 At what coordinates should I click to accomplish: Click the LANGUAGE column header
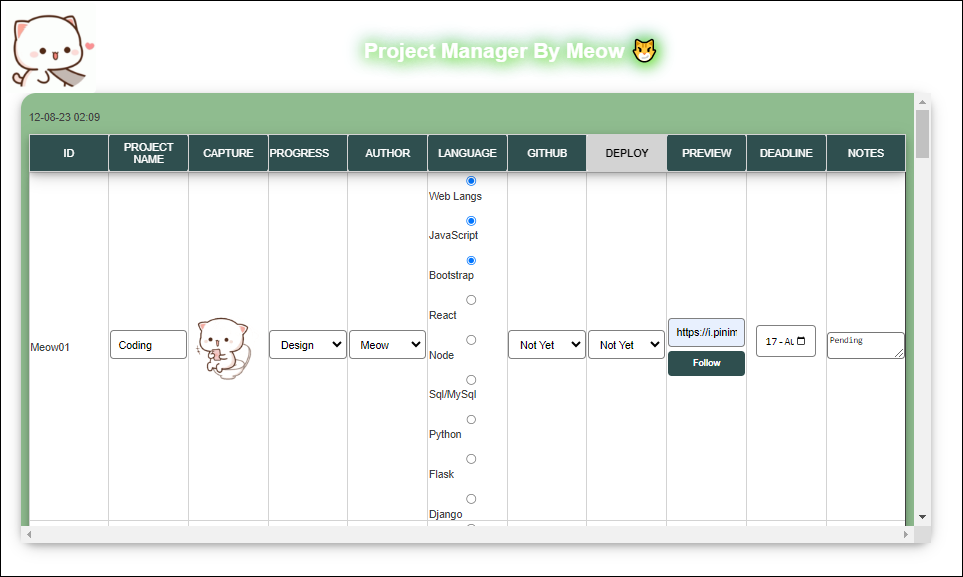point(467,152)
